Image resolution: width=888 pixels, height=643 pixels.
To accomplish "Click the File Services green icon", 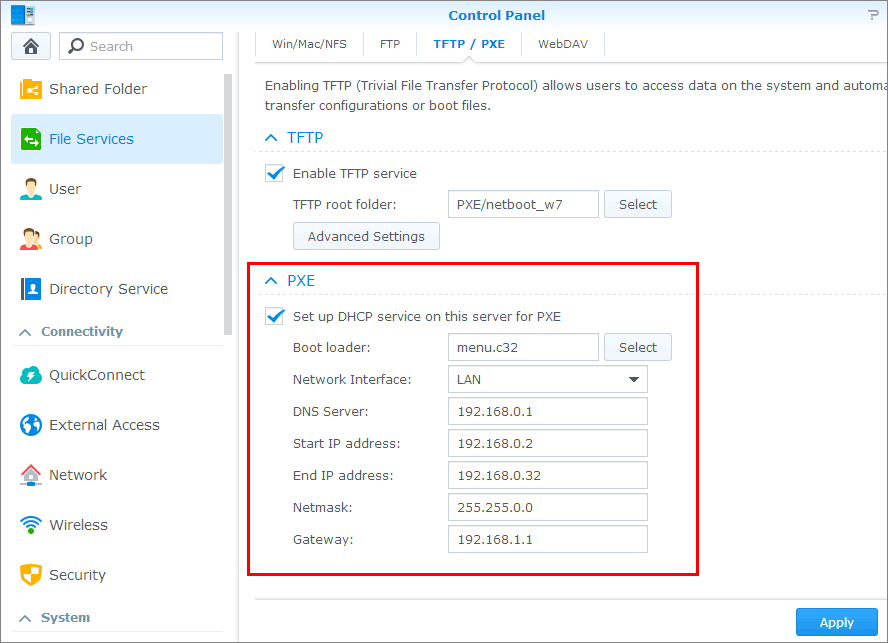I will click(31, 139).
